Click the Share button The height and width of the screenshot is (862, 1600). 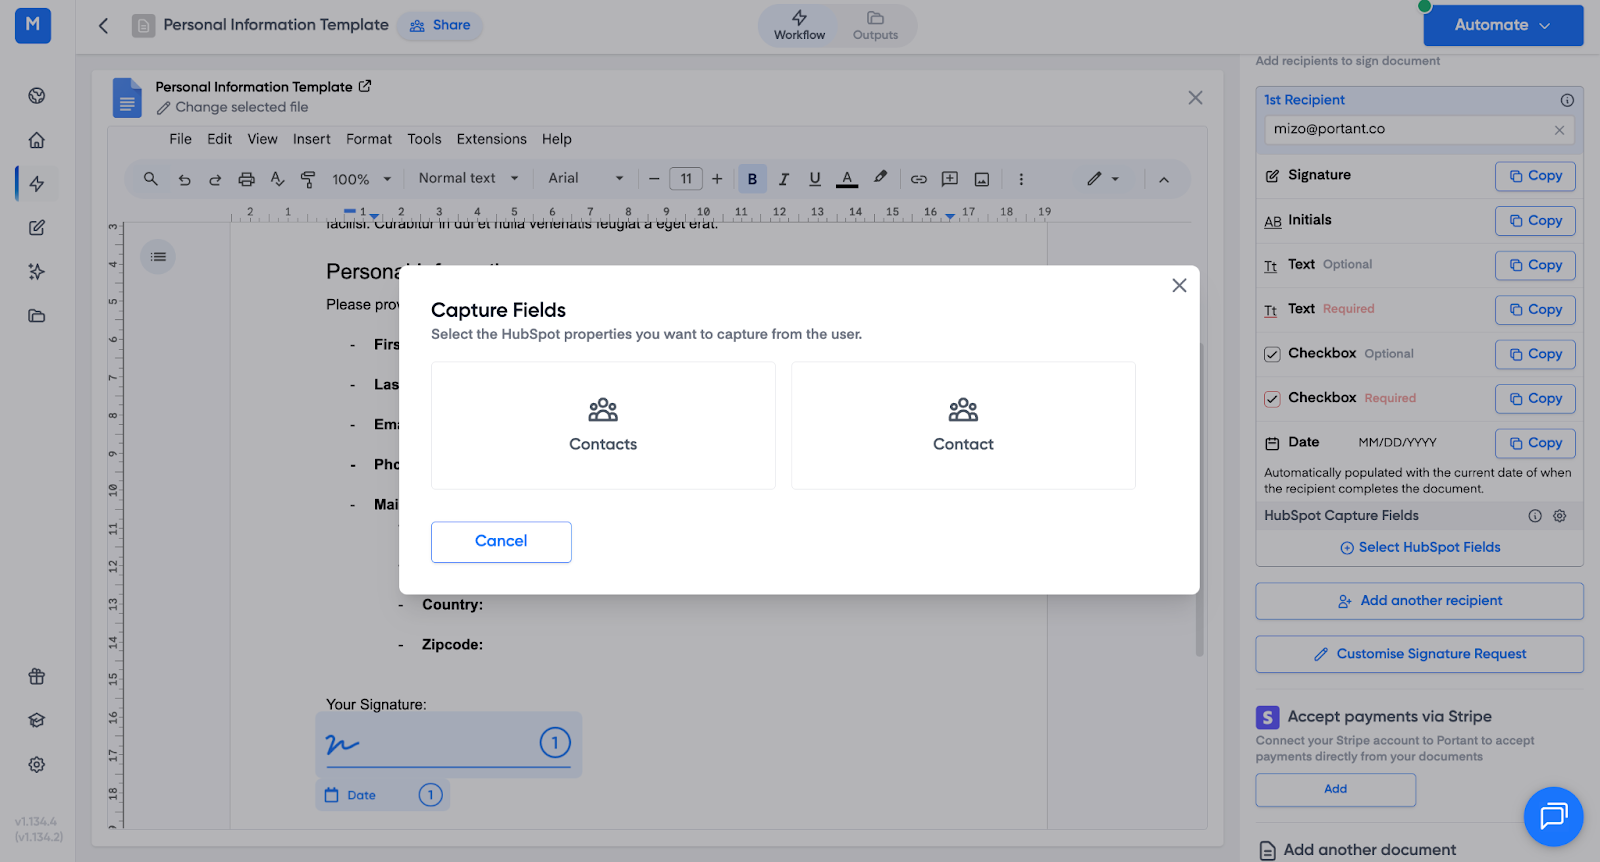pyautogui.click(x=440, y=25)
